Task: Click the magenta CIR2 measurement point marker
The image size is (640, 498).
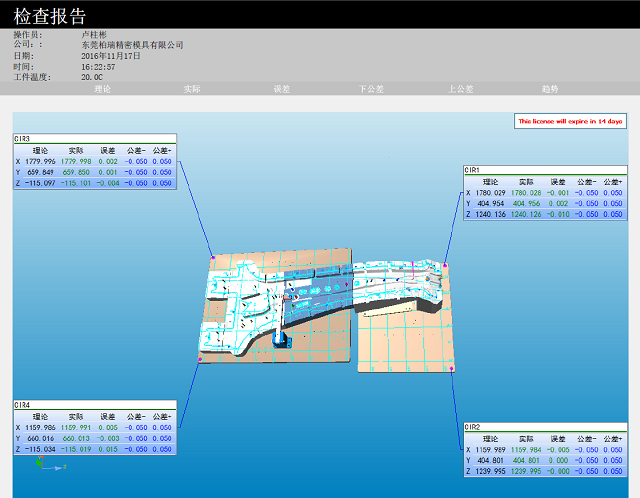Action: click(452, 370)
